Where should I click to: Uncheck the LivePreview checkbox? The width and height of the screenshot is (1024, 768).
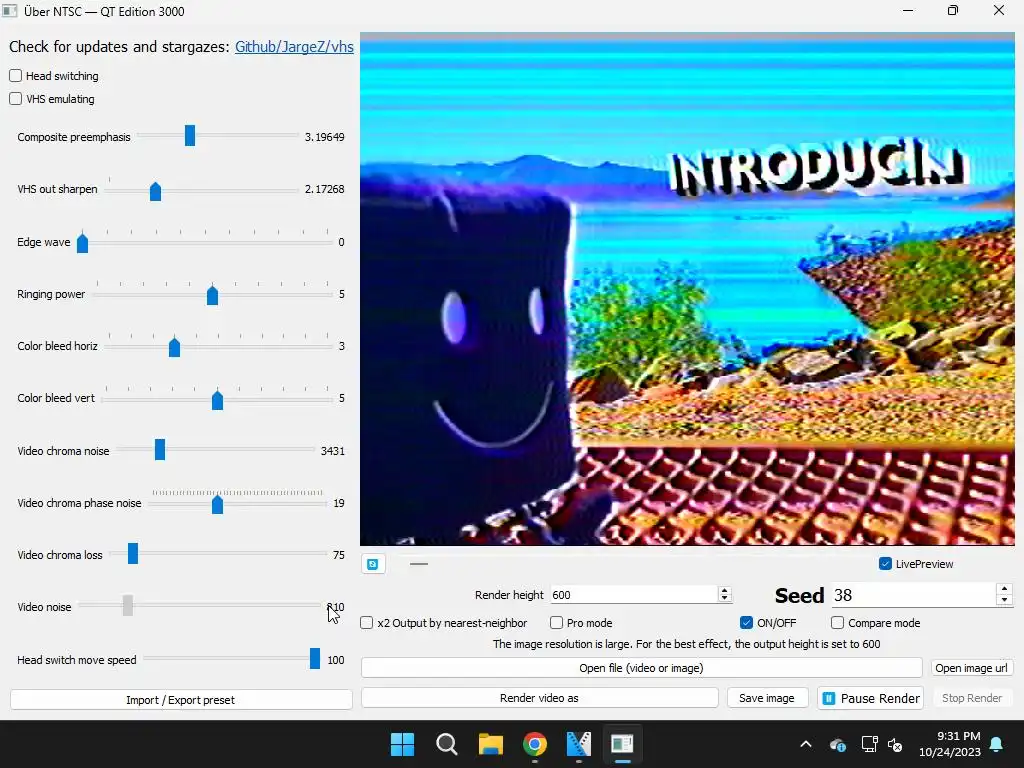886,564
